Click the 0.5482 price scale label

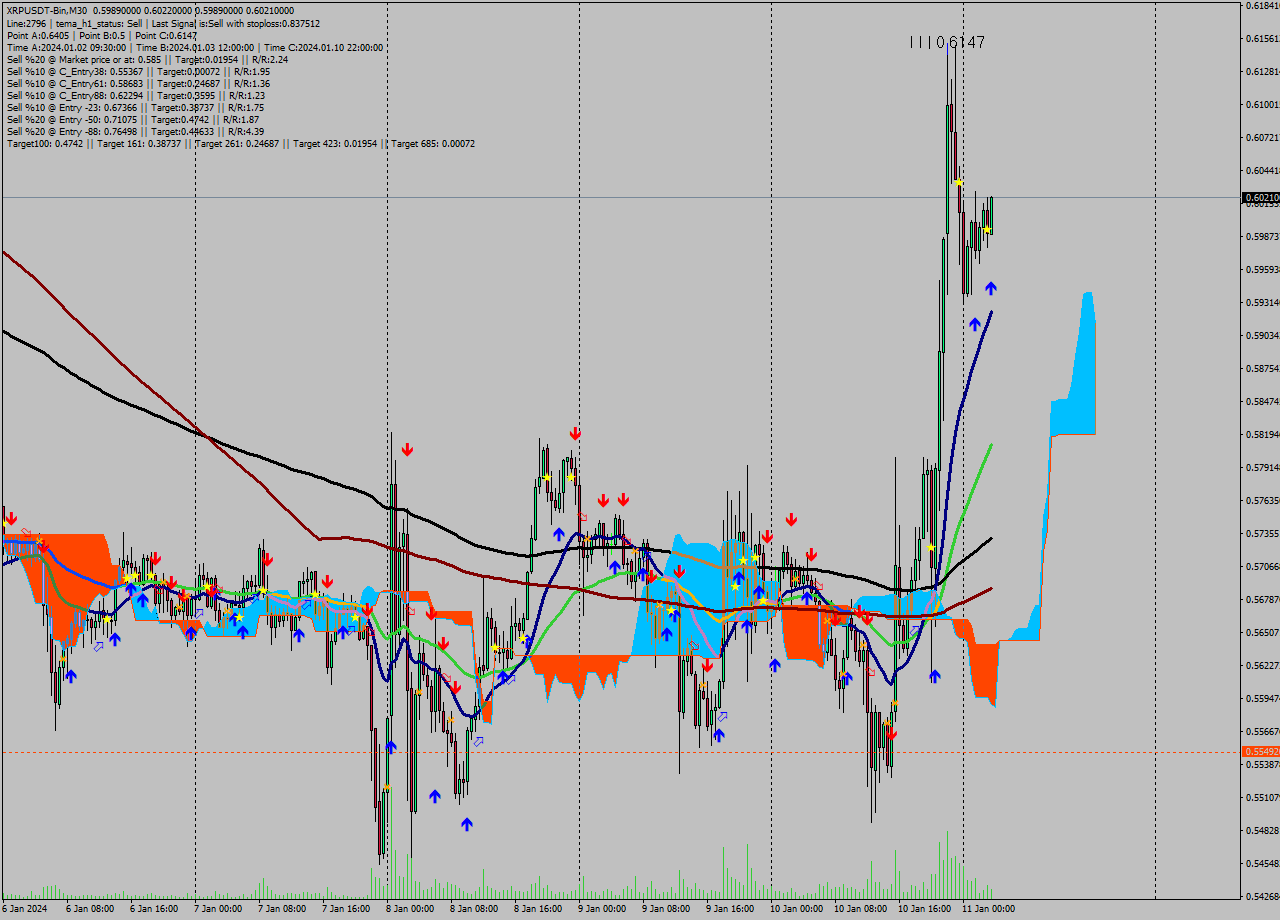(x=1261, y=831)
